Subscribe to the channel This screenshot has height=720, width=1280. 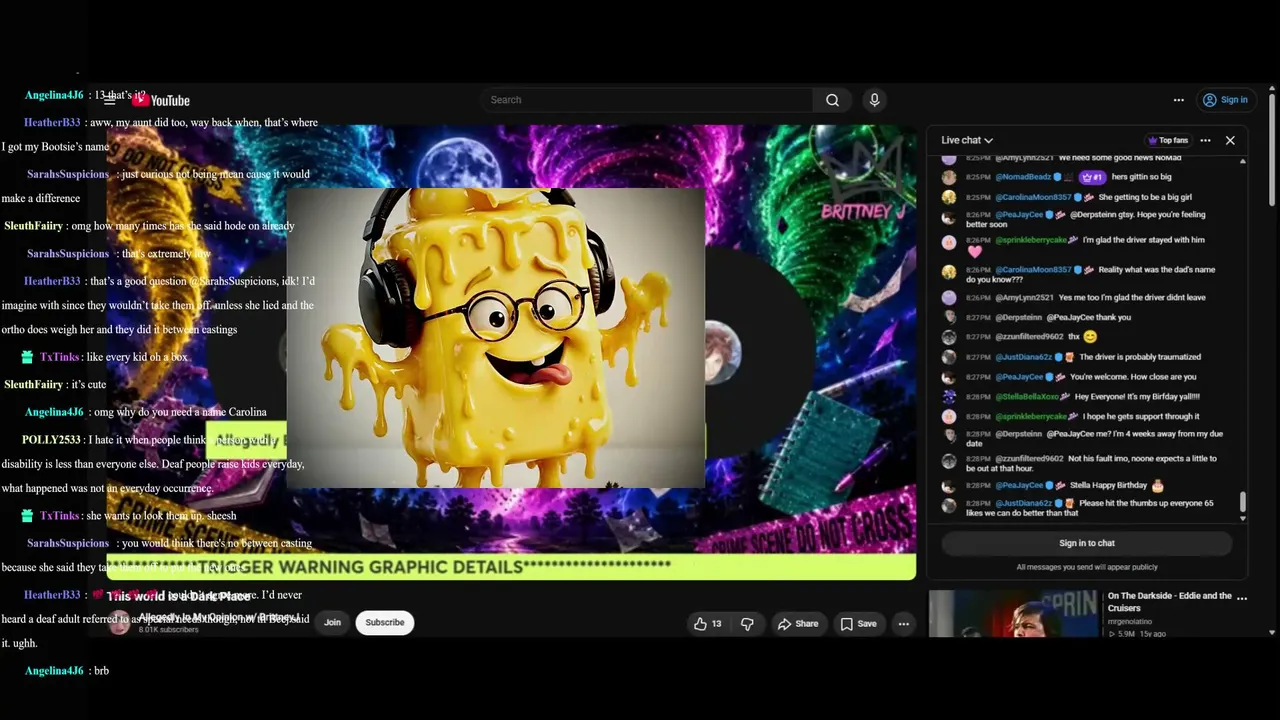tap(385, 623)
